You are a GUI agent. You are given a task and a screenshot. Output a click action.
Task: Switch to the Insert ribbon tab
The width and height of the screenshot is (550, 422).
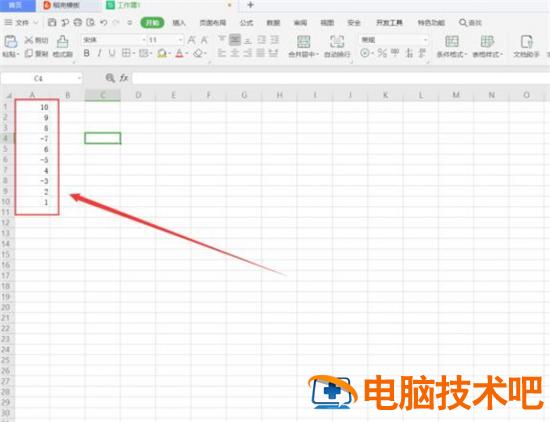click(x=179, y=23)
